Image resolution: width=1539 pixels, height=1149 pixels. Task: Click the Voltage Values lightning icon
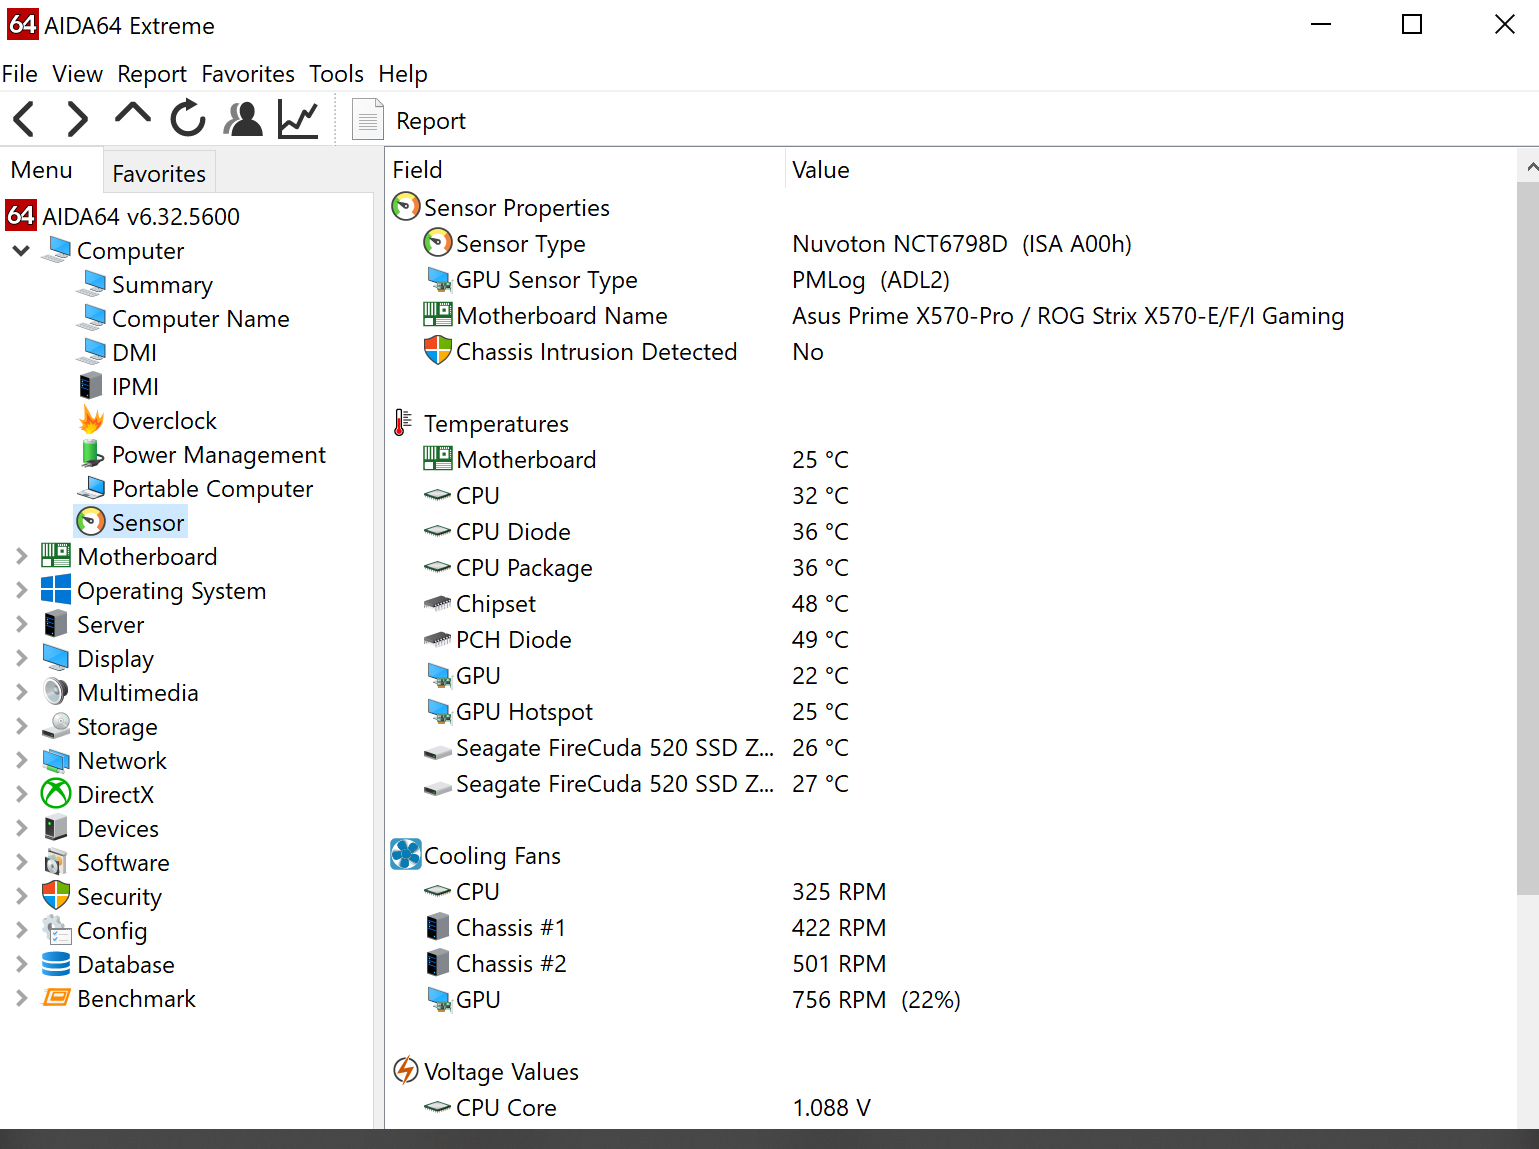point(405,1070)
